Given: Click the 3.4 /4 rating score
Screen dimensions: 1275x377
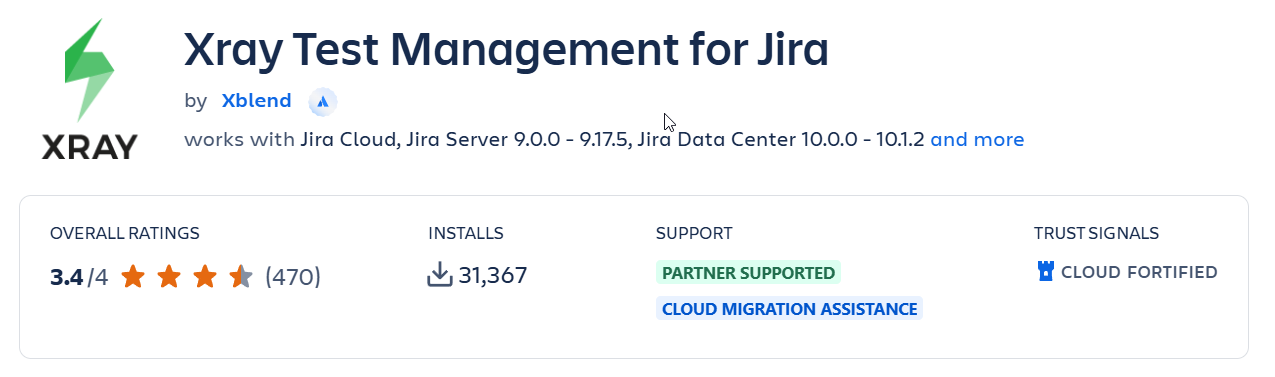Looking at the screenshot, I should point(79,277).
